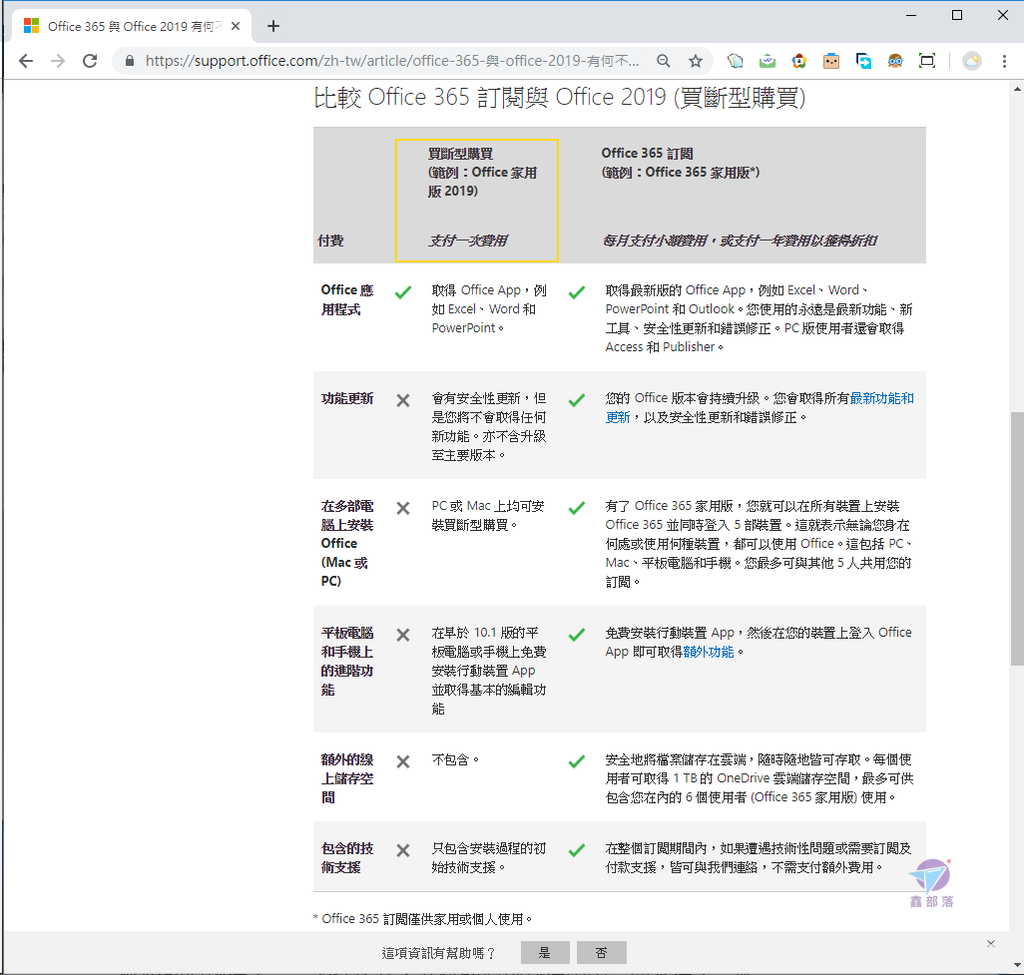1024x975 pixels.
Task: Click the scrollbar down arrow
Action: point(1017,966)
